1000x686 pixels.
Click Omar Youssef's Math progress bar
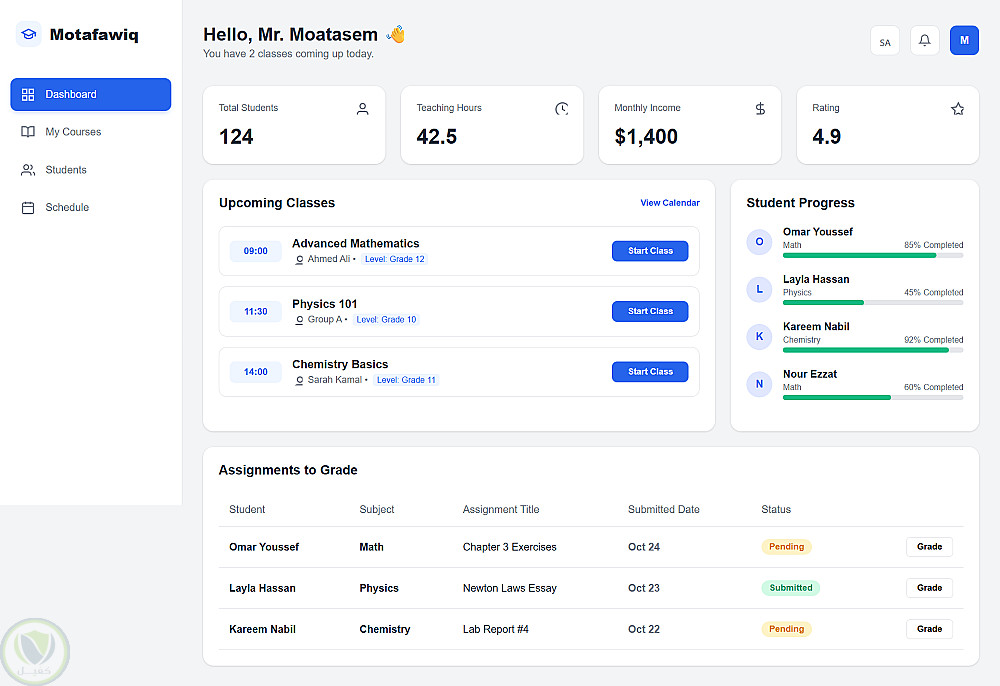point(872,256)
